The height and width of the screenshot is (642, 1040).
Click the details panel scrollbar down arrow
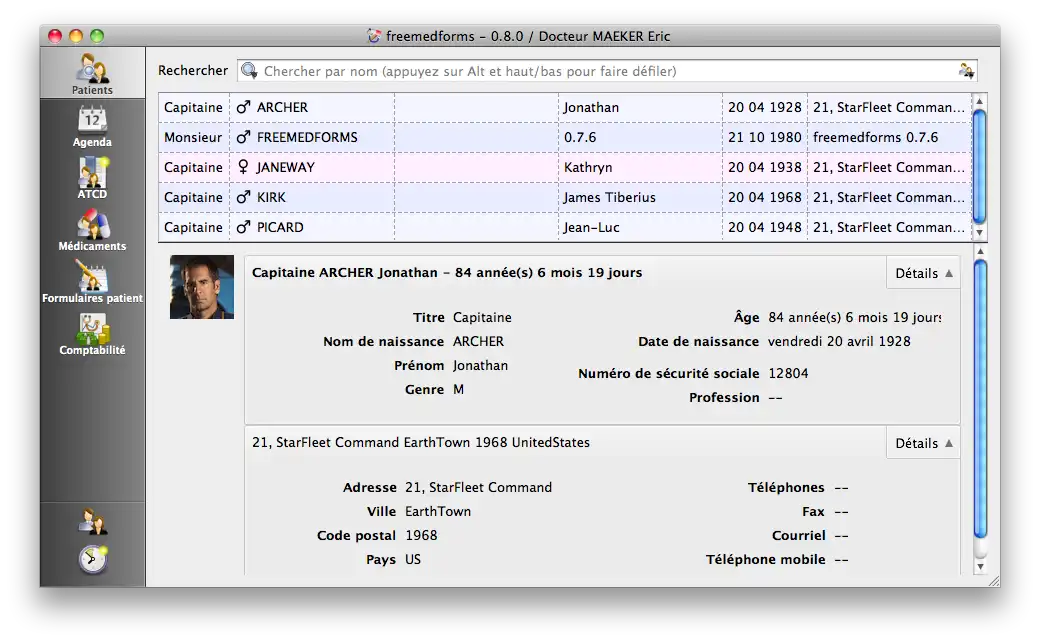pyautogui.click(x=980, y=566)
